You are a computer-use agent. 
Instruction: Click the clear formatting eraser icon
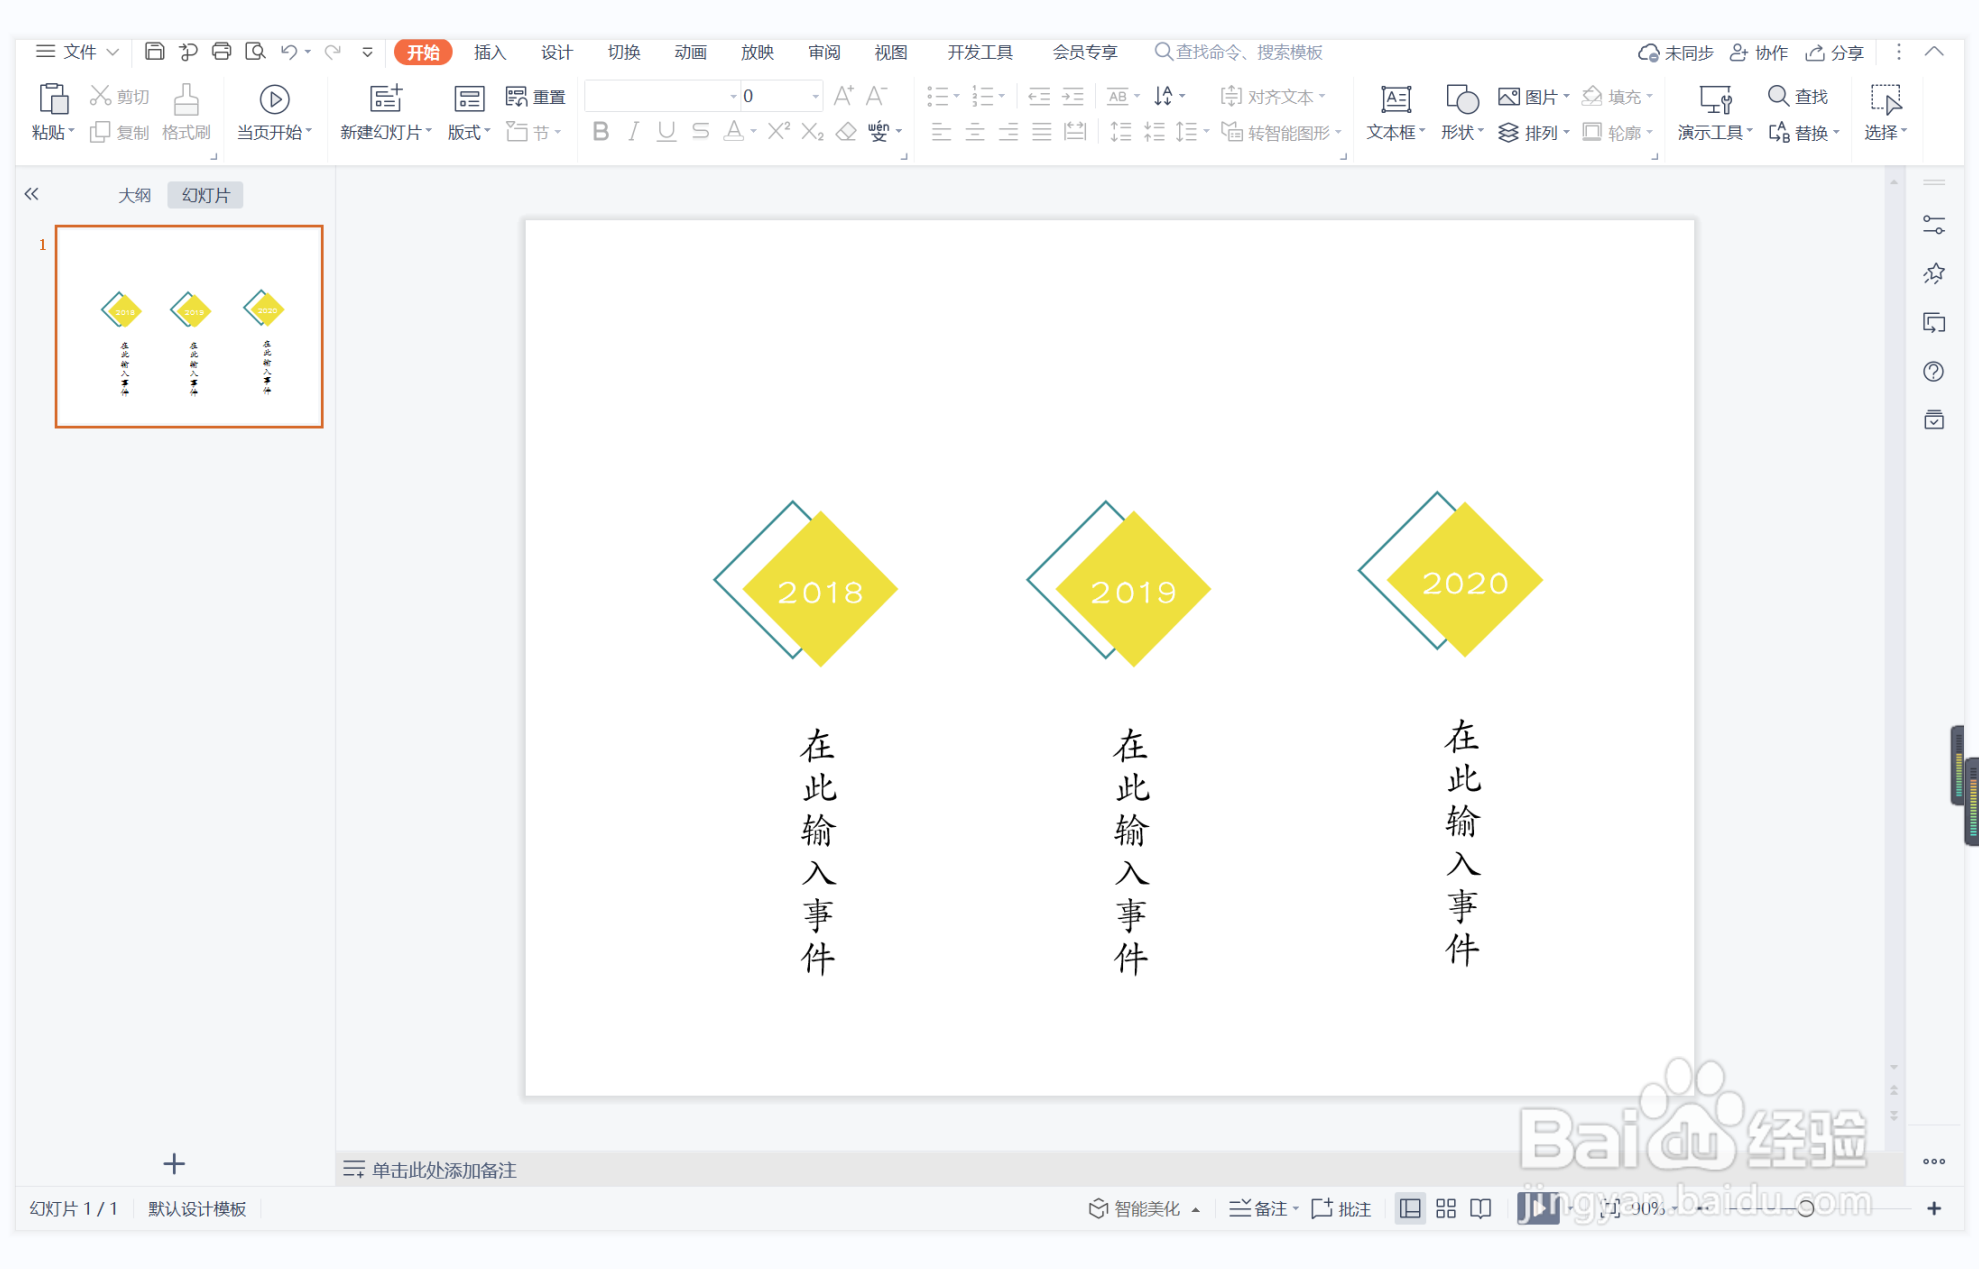[846, 132]
